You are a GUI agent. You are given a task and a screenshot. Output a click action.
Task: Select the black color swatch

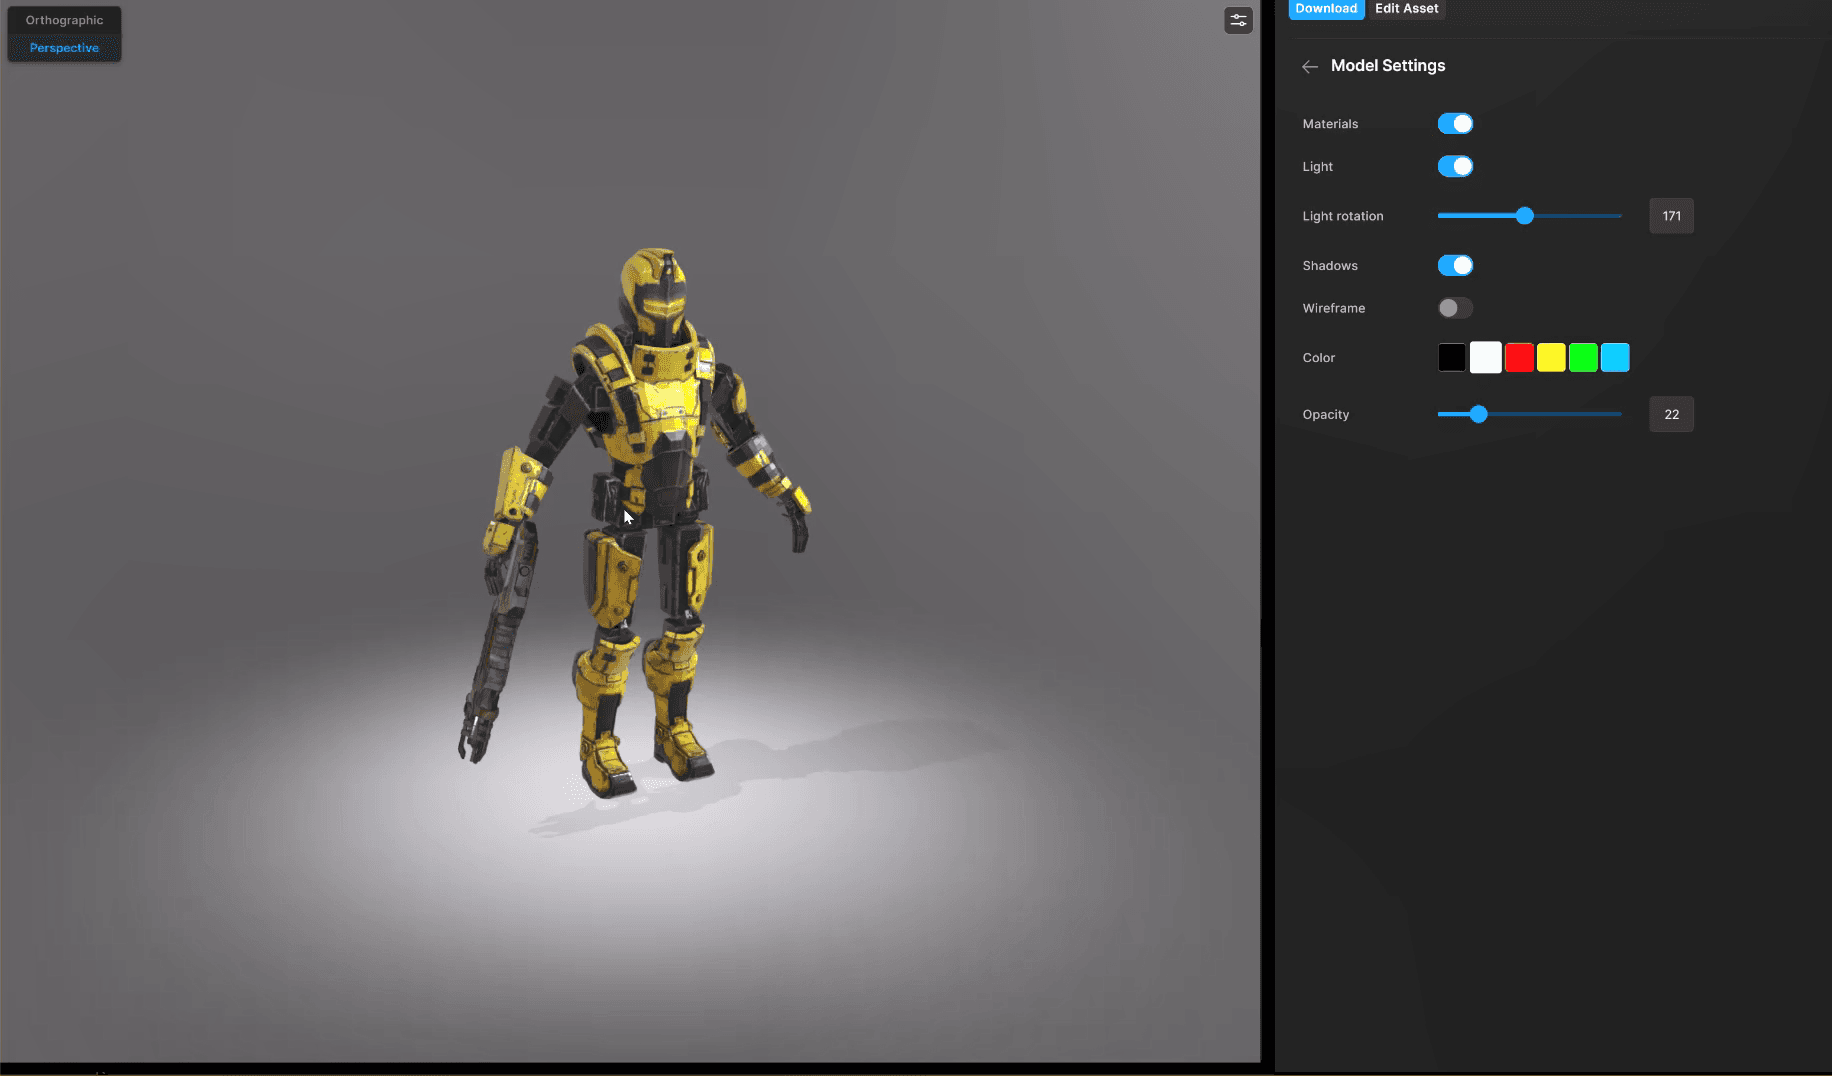[x=1451, y=357]
